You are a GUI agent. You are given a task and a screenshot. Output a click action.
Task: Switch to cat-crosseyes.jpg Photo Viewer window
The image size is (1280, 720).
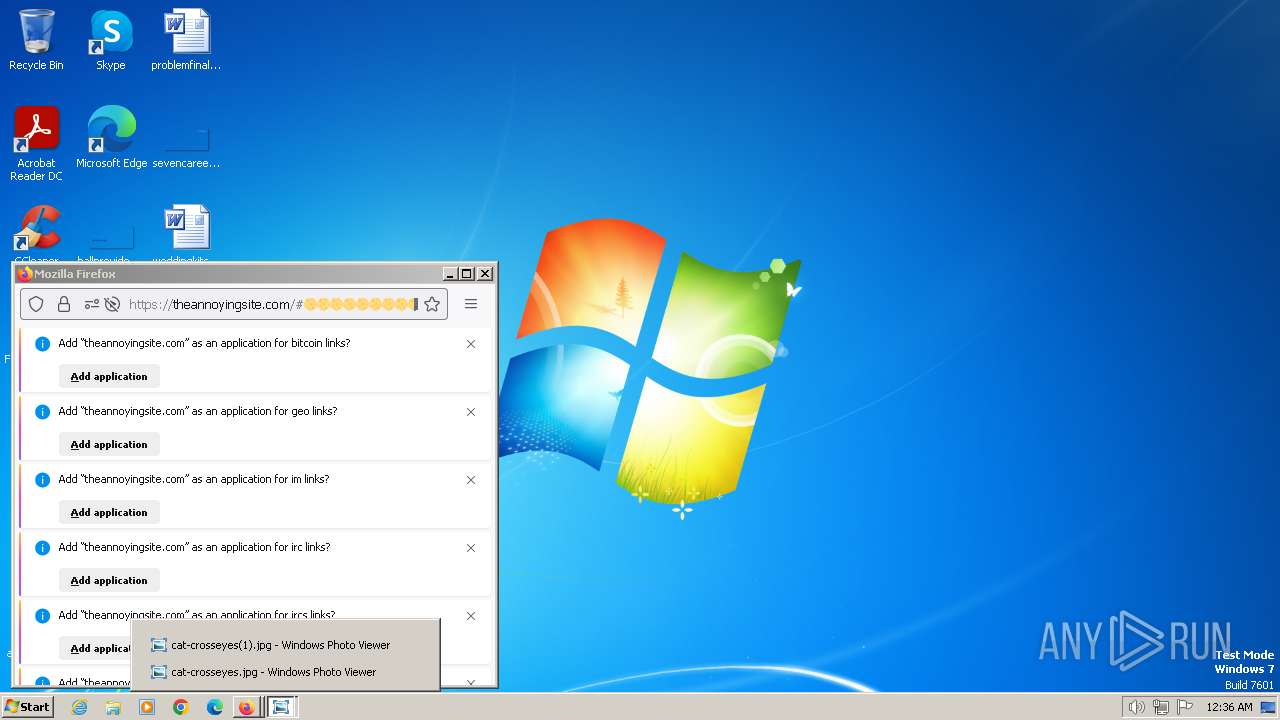[285, 672]
